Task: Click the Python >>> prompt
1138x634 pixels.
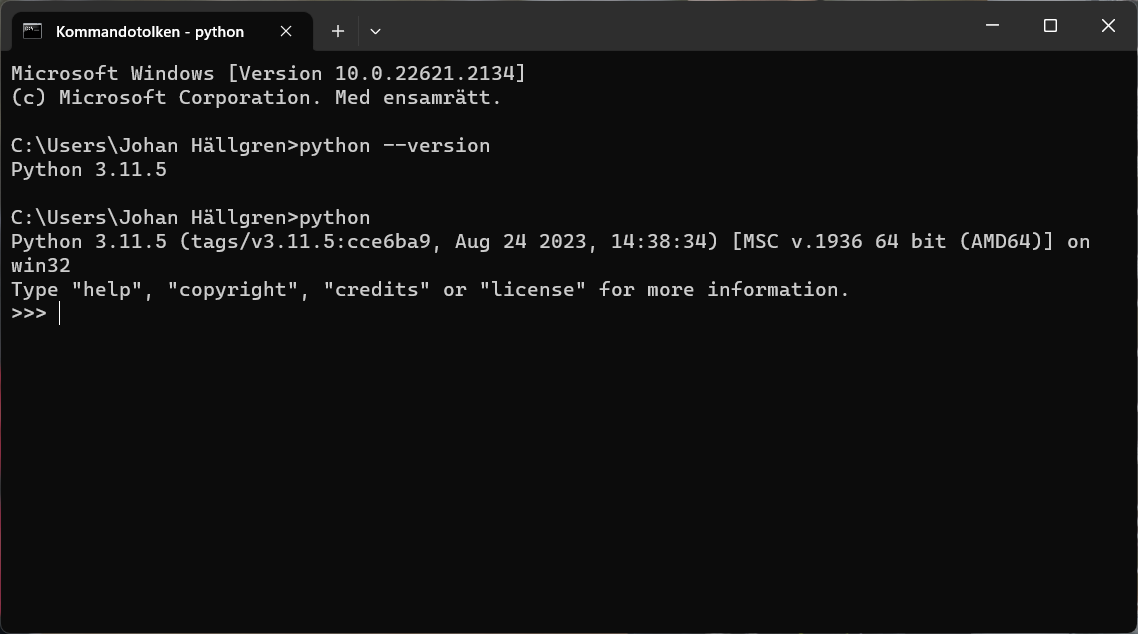Action: click(28, 313)
